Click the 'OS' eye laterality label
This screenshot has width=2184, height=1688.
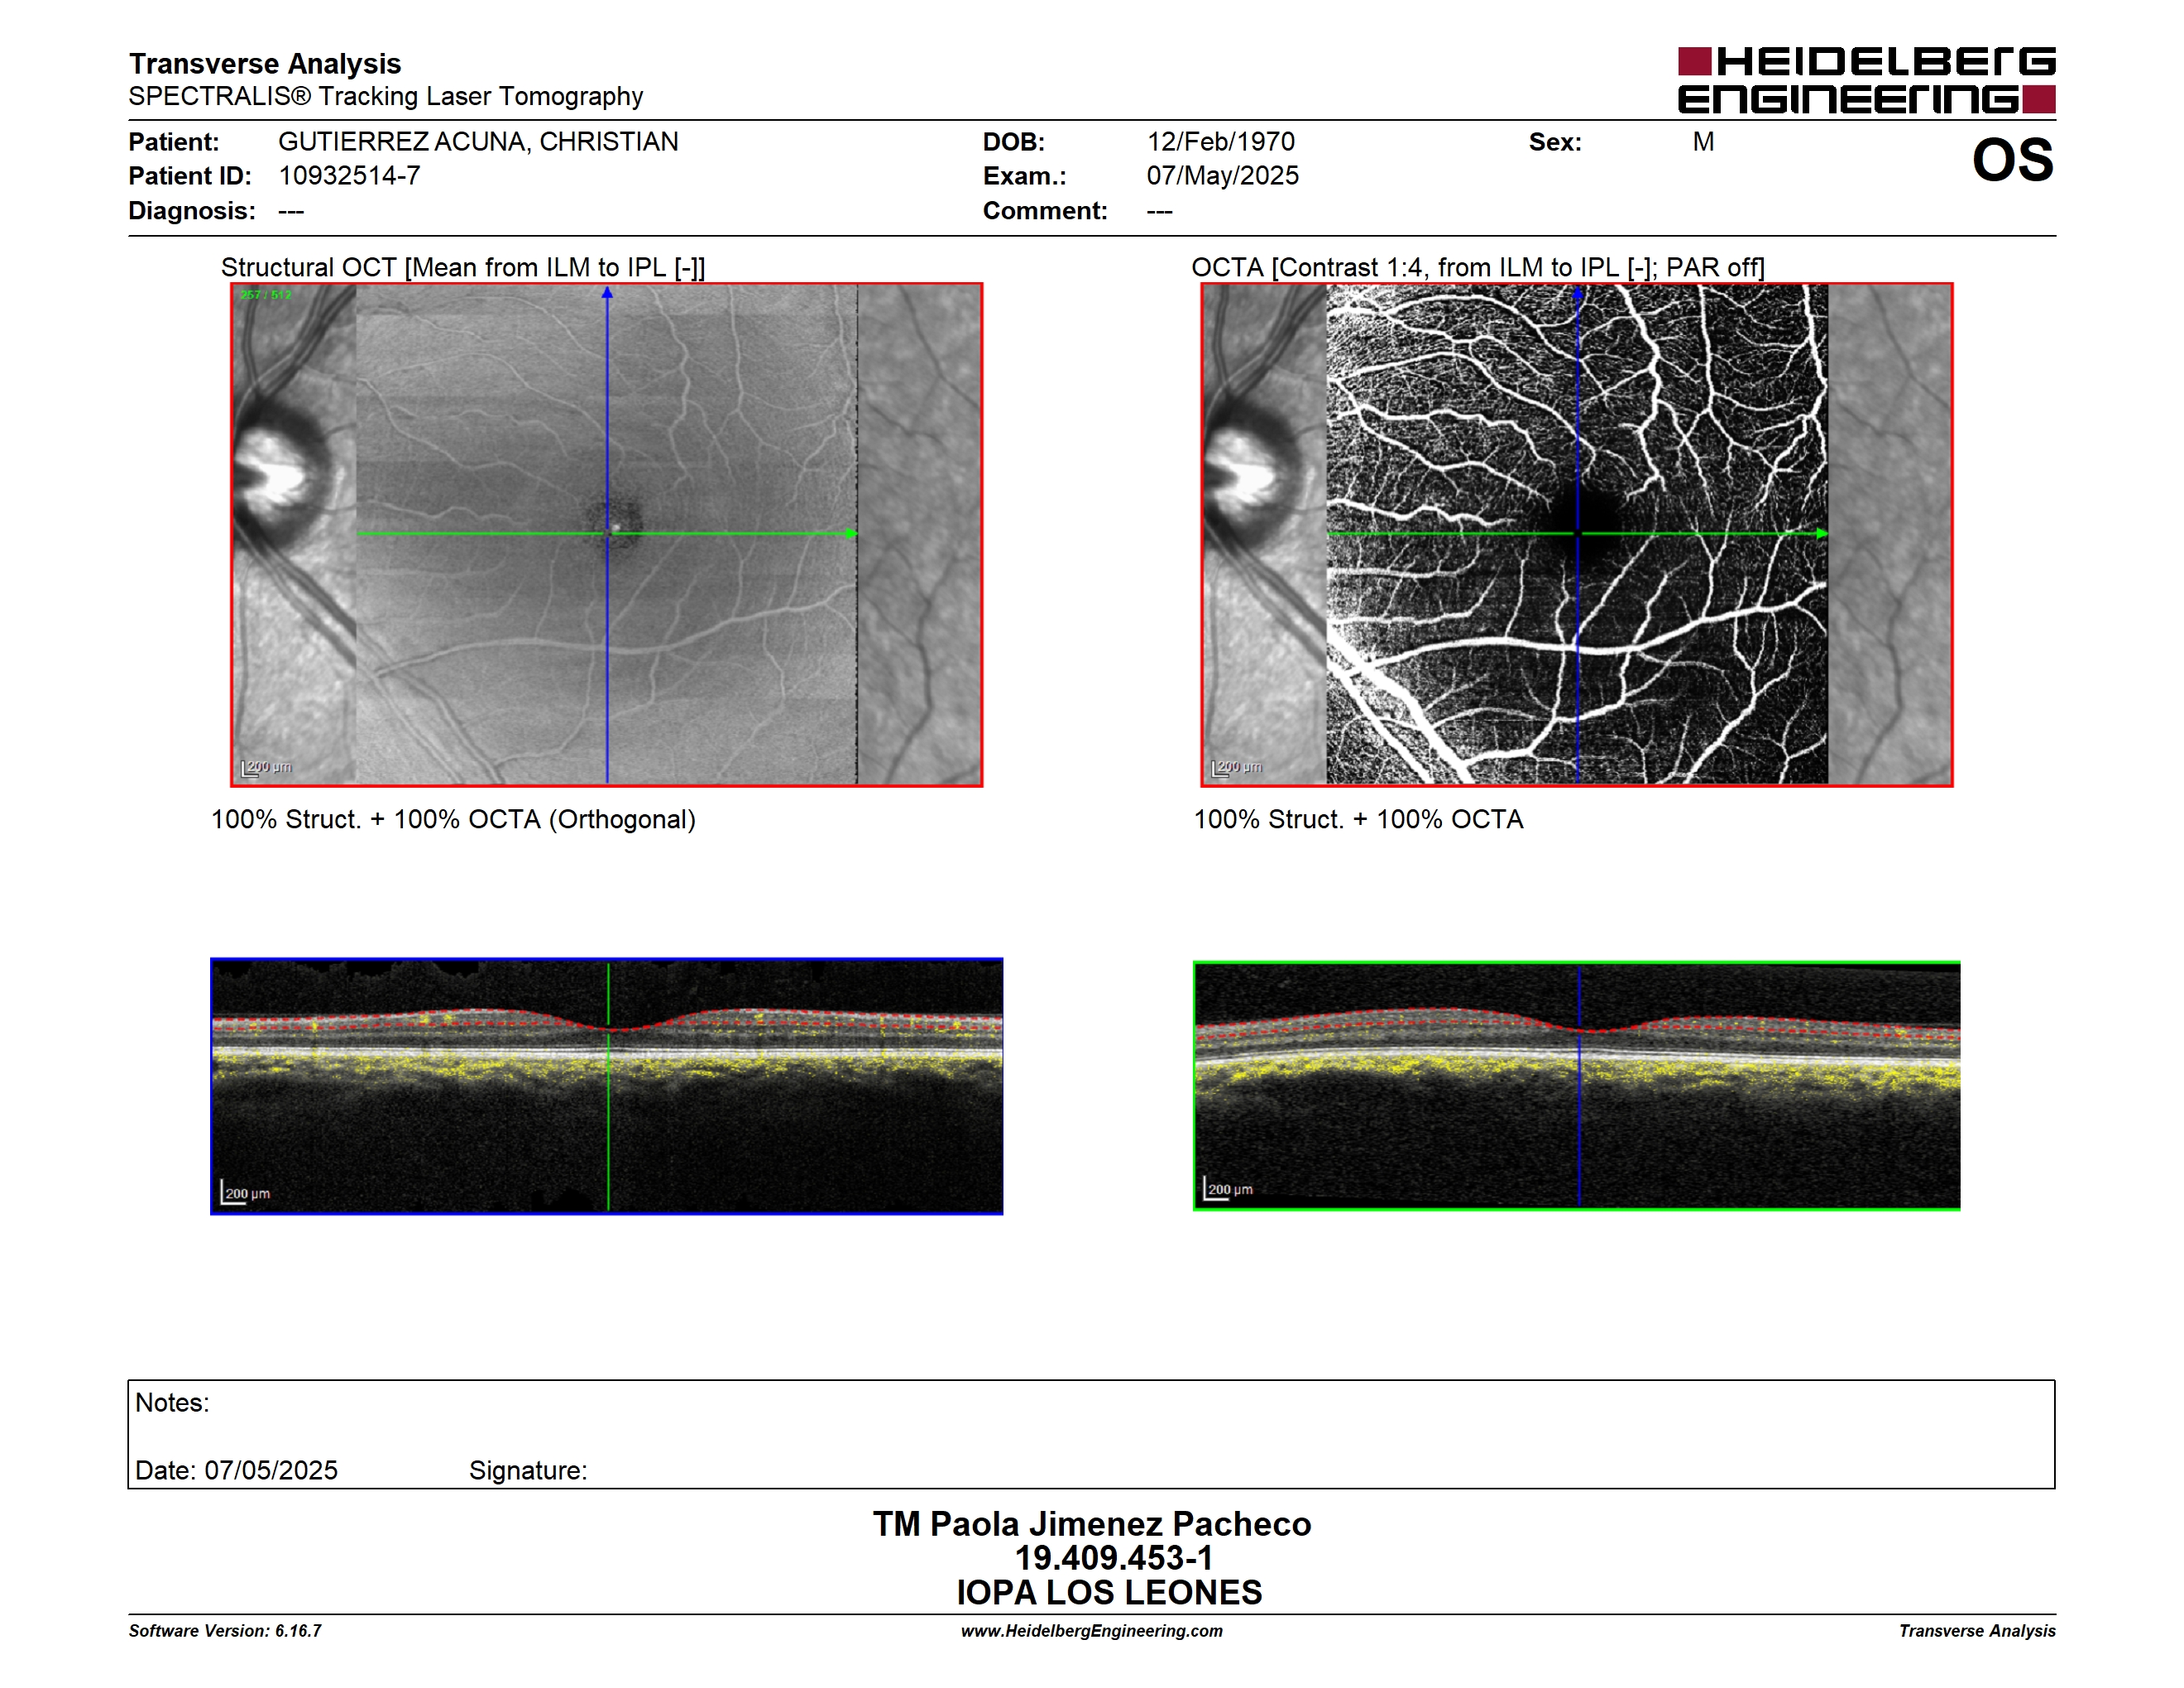tap(2013, 160)
